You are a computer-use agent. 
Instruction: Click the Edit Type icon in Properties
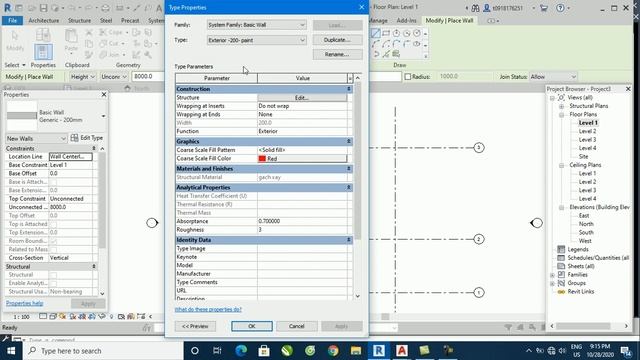click(74, 138)
